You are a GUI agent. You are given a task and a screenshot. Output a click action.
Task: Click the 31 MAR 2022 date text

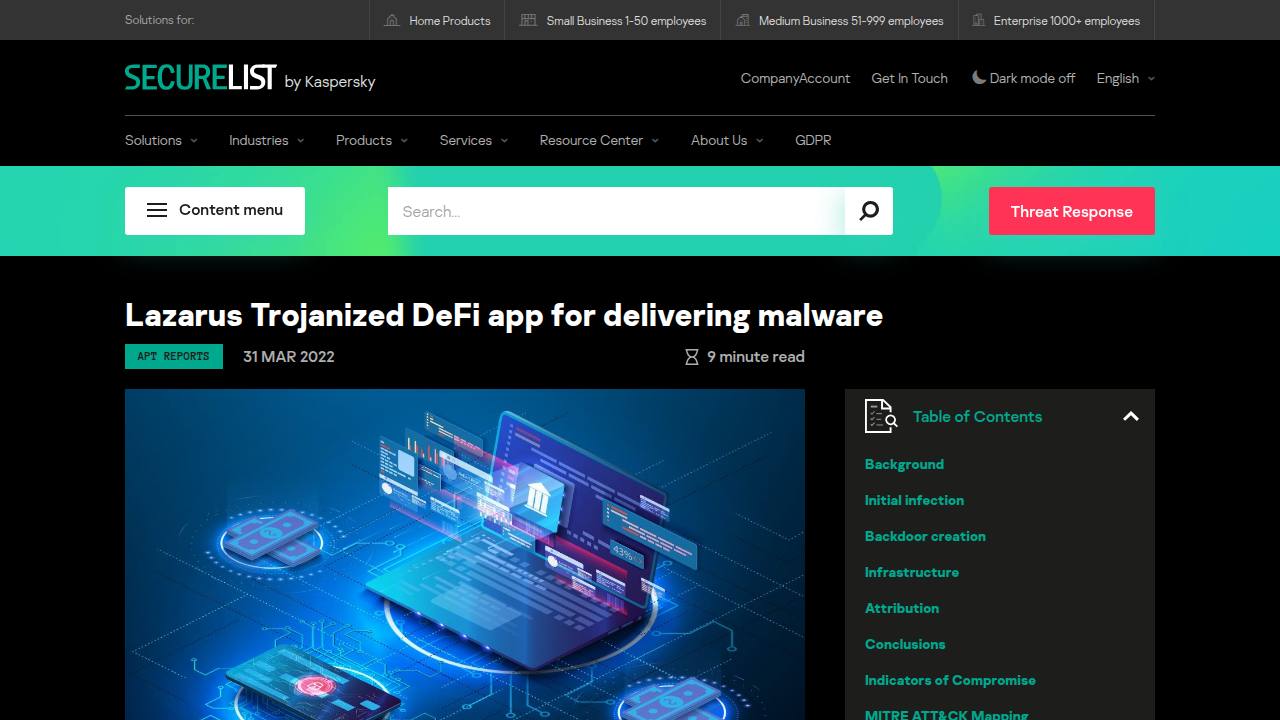coord(289,356)
